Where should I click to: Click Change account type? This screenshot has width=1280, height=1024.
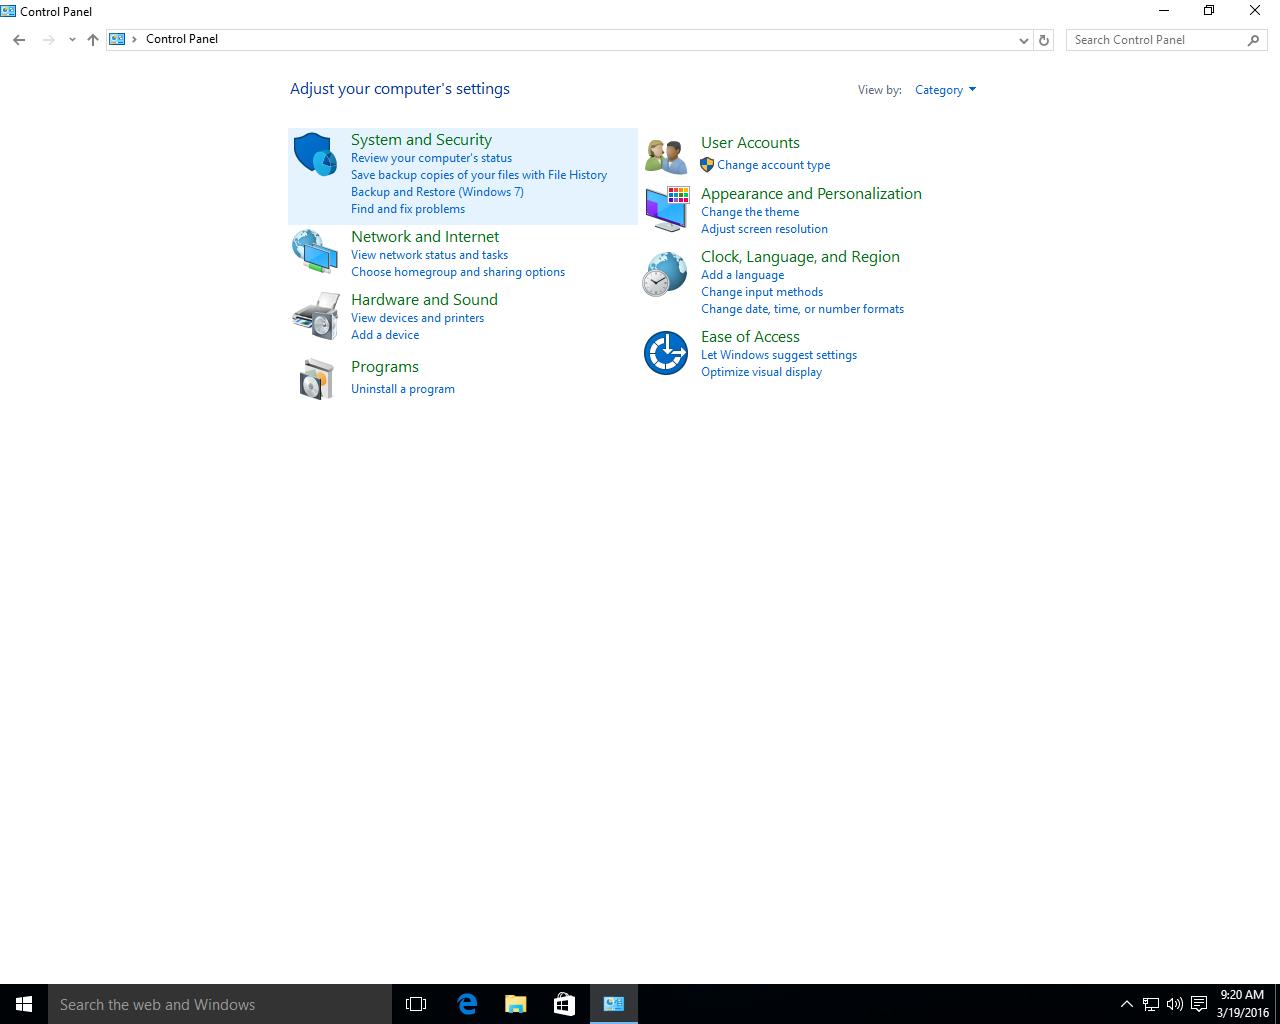(x=773, y=165)
